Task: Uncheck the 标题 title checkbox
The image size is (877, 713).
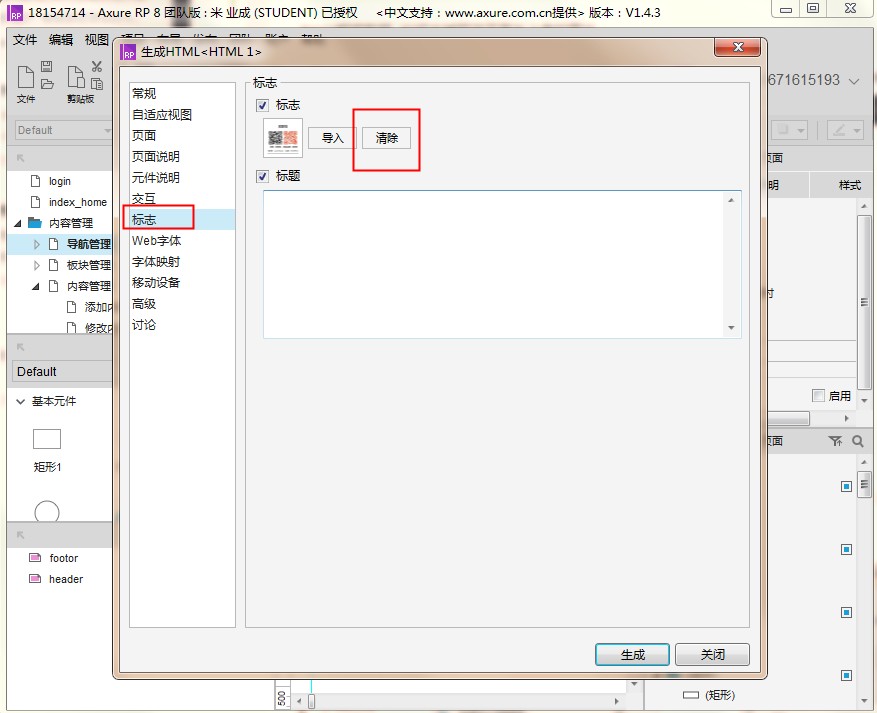Action: (x=263, y=176)
